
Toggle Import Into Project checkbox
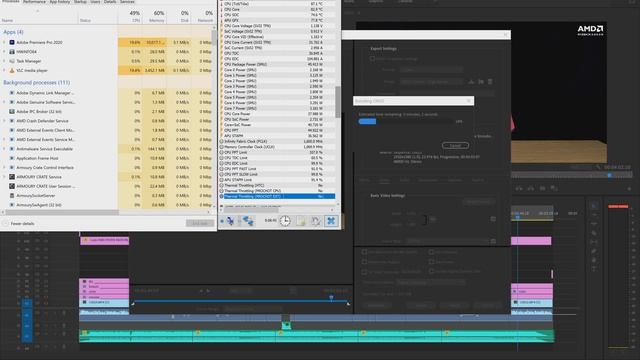tap(364, 262)
